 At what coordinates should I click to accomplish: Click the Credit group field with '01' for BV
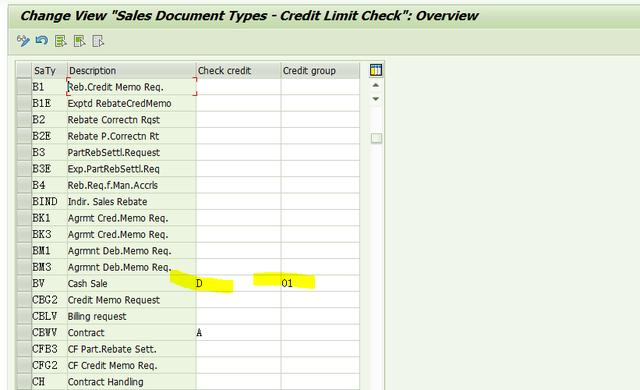click(x=320, y=284)
